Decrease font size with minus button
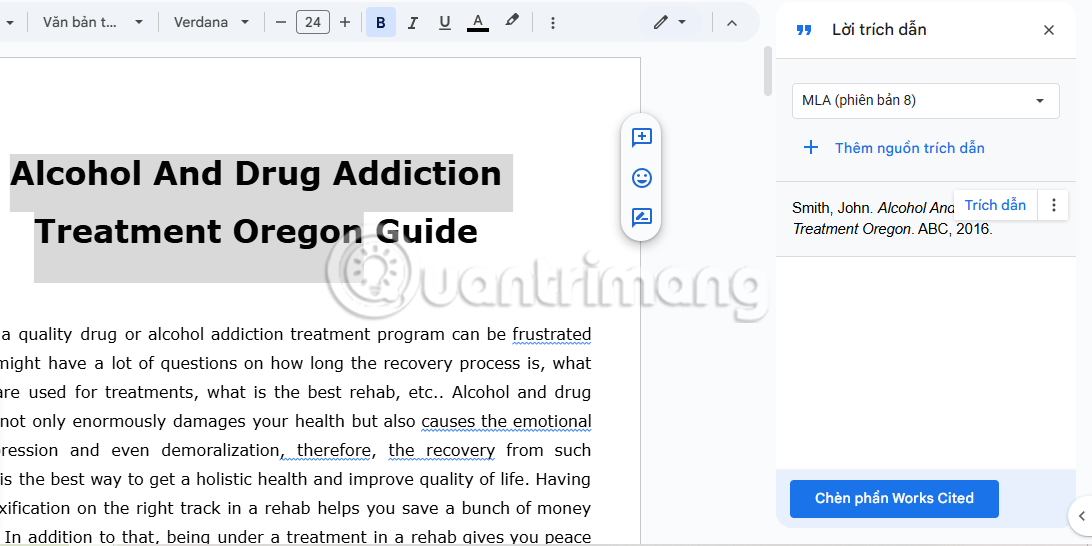 point(281,22)
